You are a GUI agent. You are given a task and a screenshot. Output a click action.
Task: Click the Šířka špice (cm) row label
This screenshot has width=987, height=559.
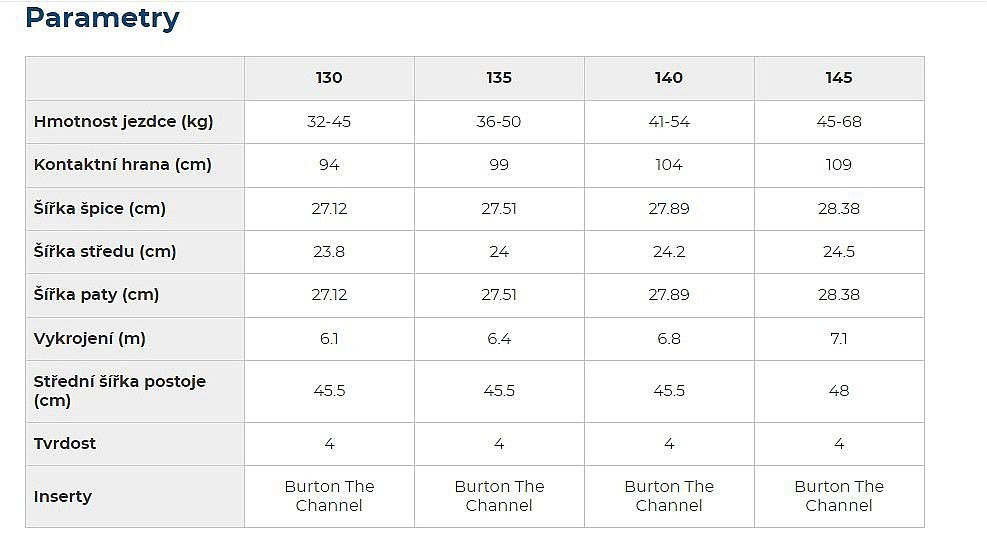point(99,208)
